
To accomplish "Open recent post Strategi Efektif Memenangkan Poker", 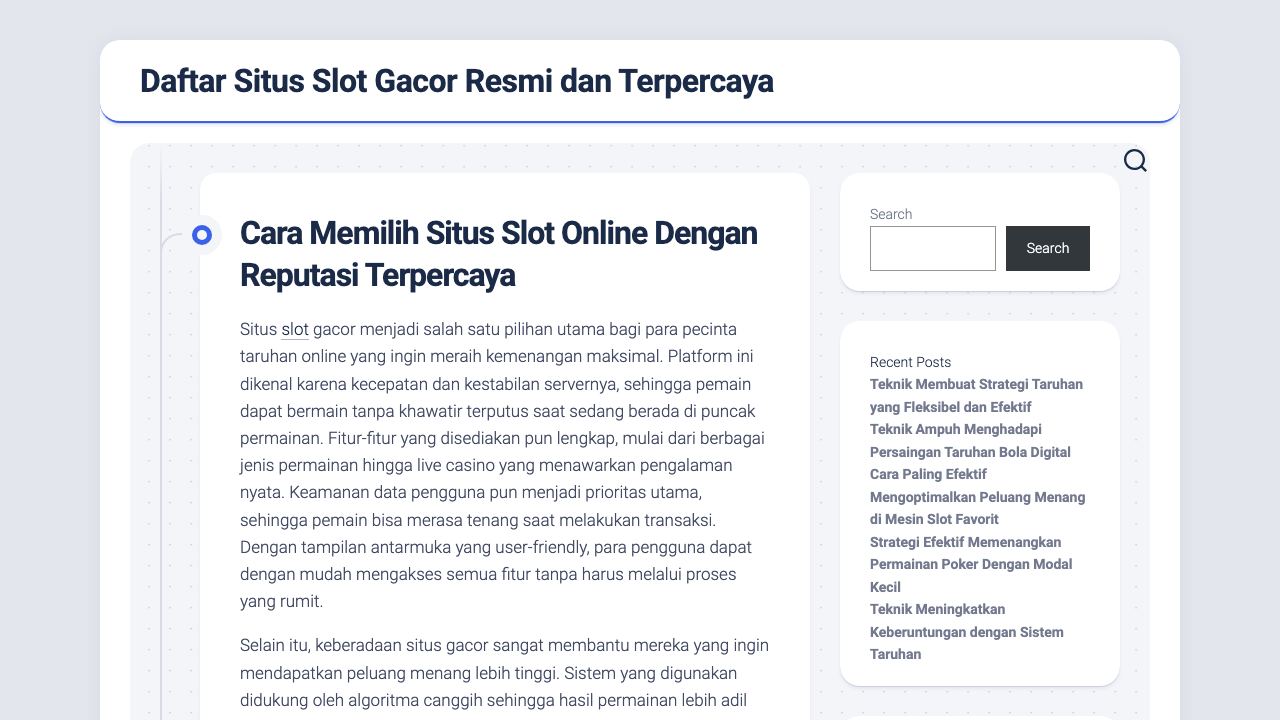I will [x=971, y=564].
